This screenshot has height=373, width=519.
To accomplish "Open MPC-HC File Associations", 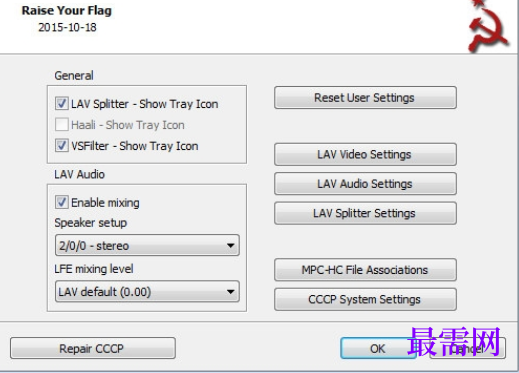I will [x=365, y=270].
